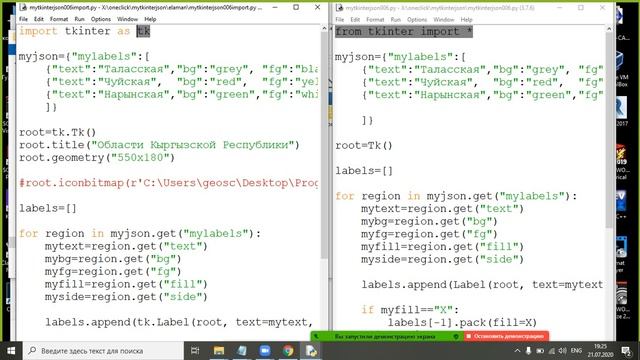Click "labels=[]" in the right editor
Image resolution: width=640 pixels, height=360 pixels.
point(364,171)
